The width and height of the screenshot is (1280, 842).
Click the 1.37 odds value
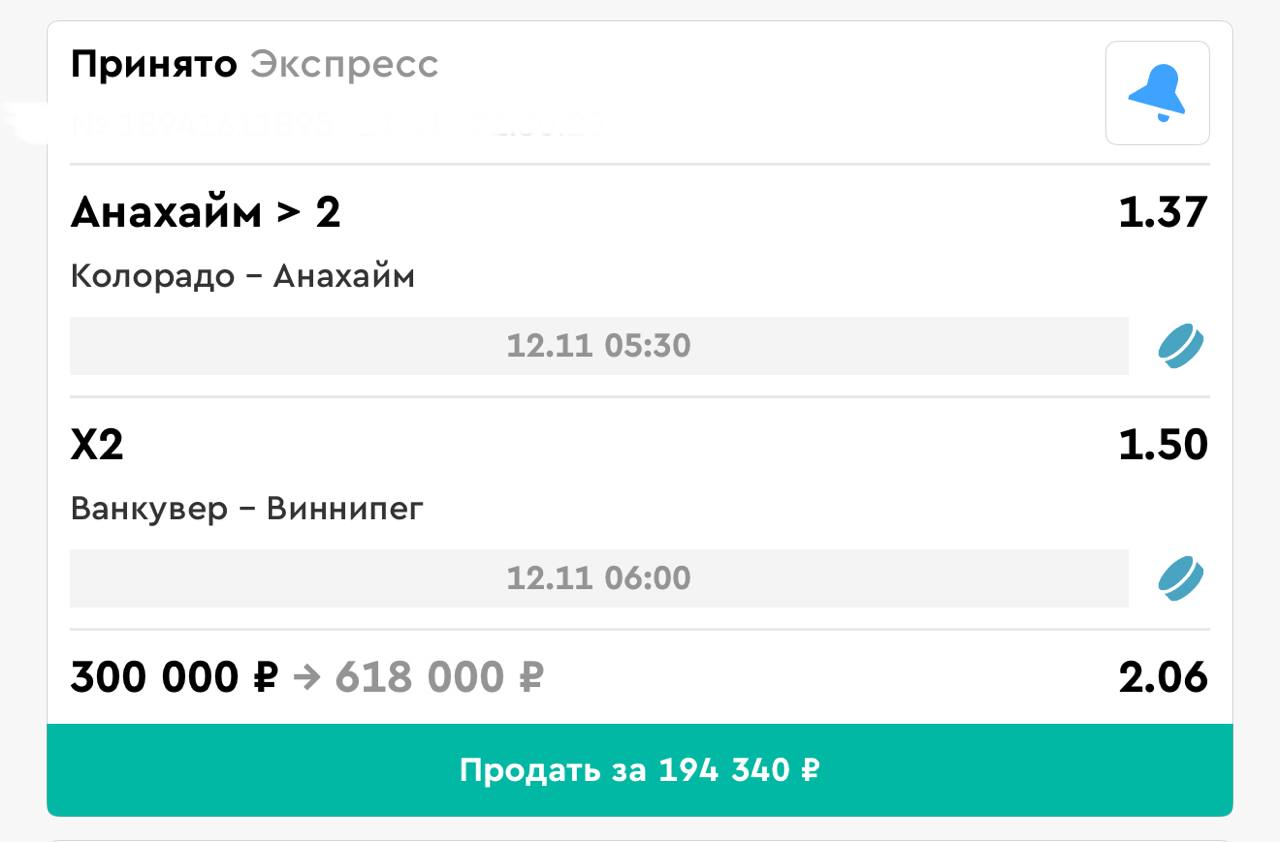click(x=1163, y=213)
